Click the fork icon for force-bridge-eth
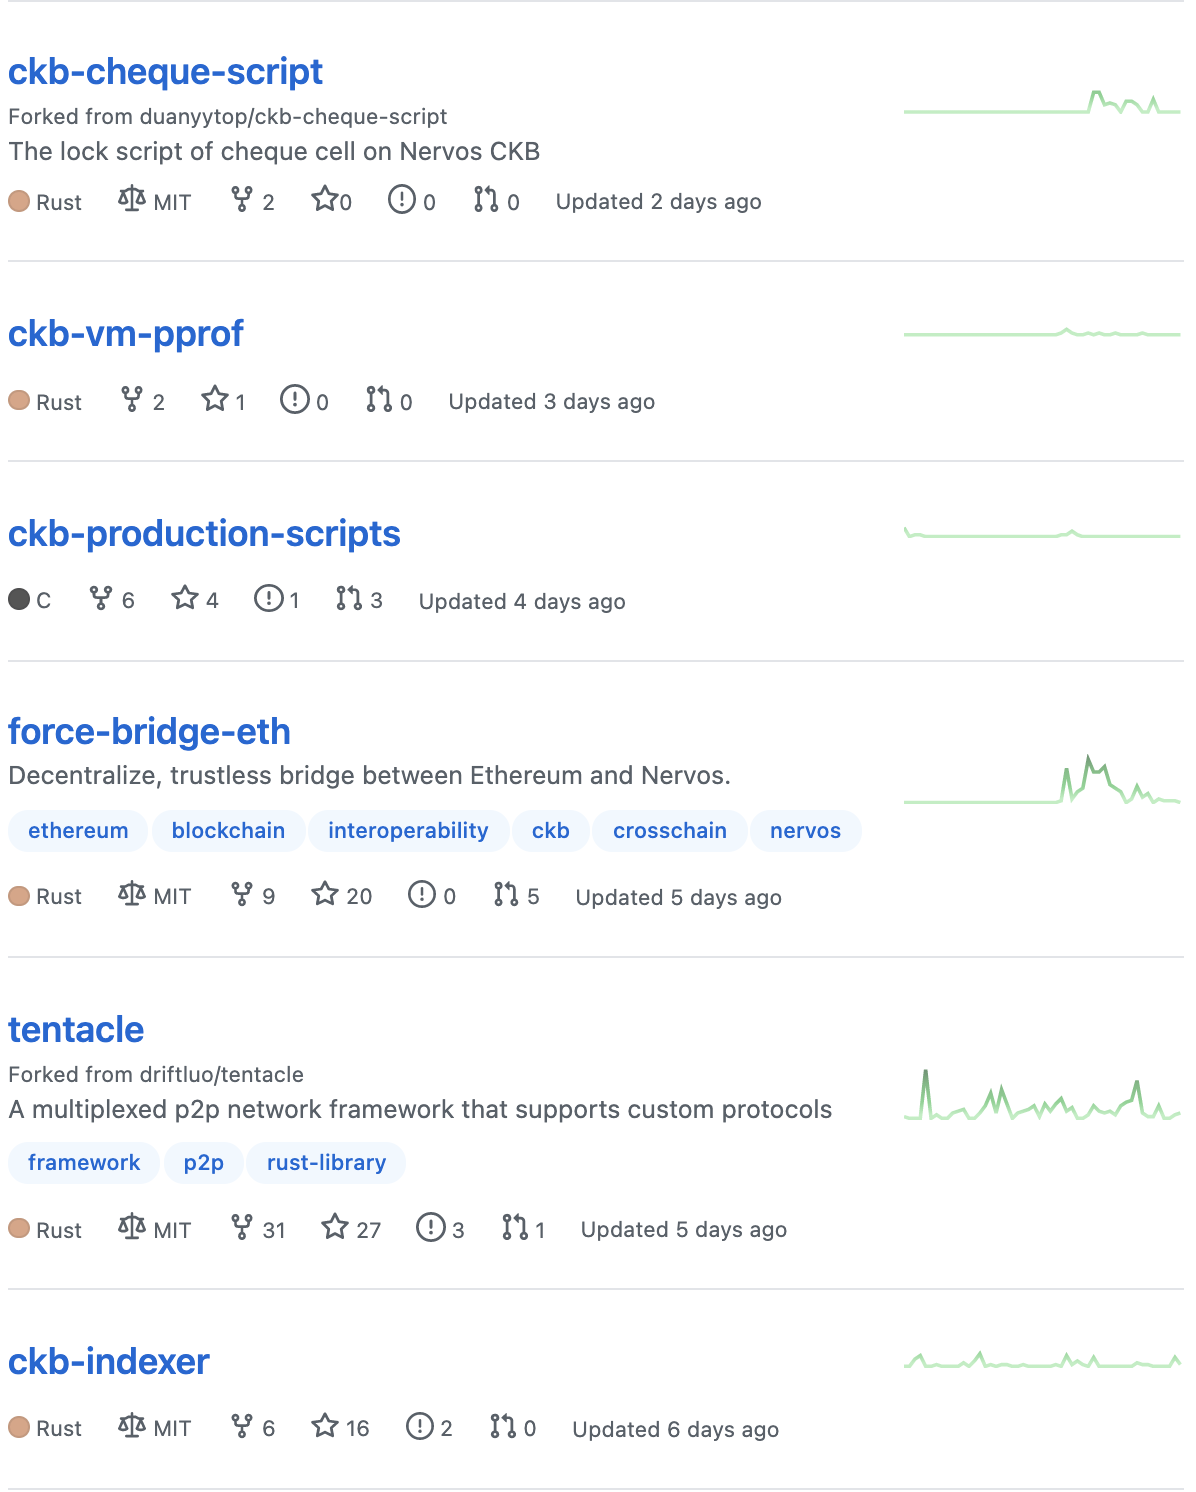 (241, 893)
